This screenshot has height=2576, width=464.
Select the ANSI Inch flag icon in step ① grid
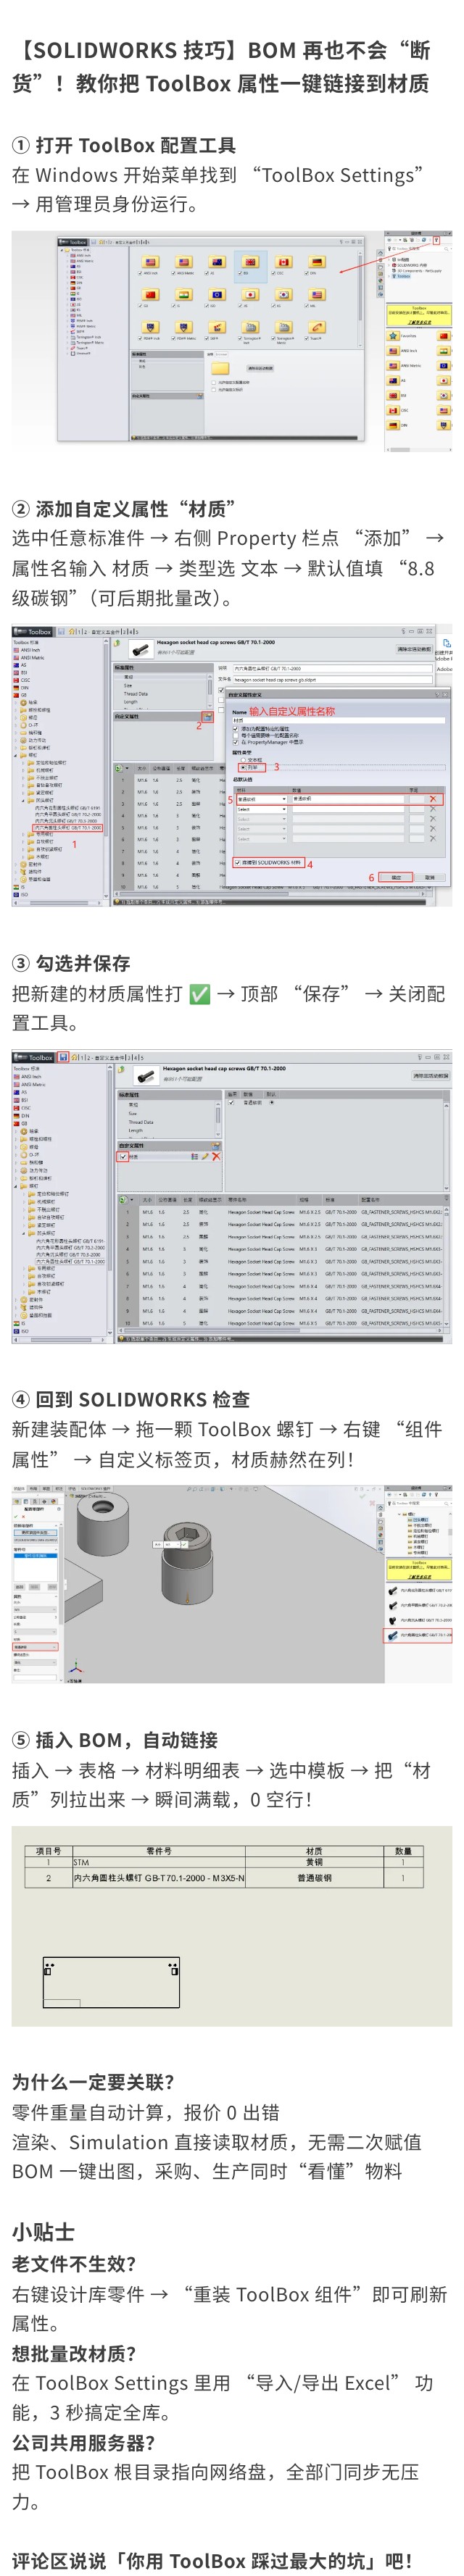[x=152, y=263]
